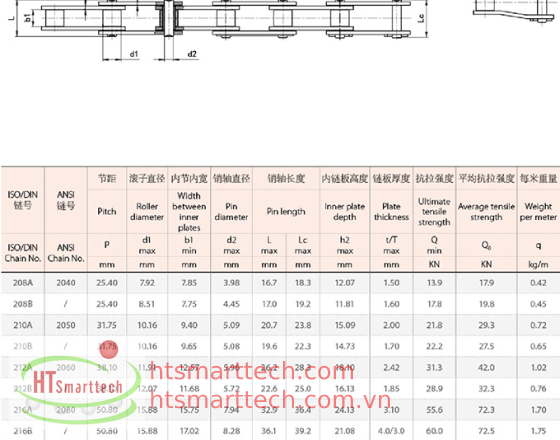Viewport: 560px width, 440px height.
Task: Select the htsmarttech.com watermark text
Action: pos(252,372)
